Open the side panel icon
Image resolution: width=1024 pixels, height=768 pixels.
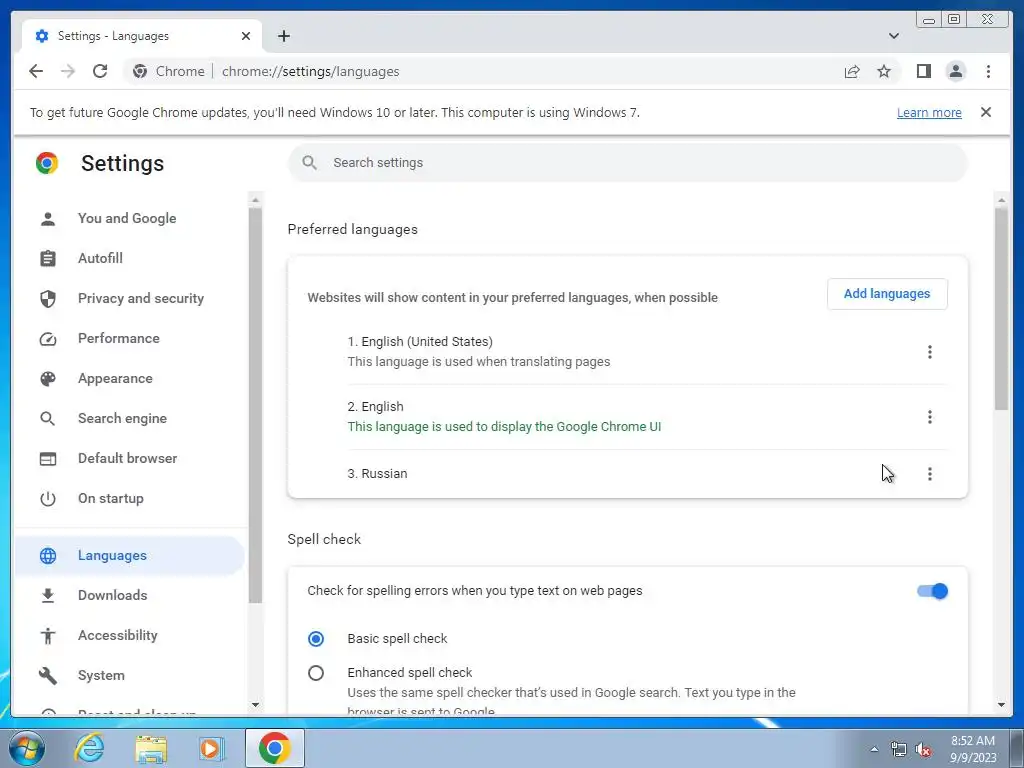tap(923, 71)
